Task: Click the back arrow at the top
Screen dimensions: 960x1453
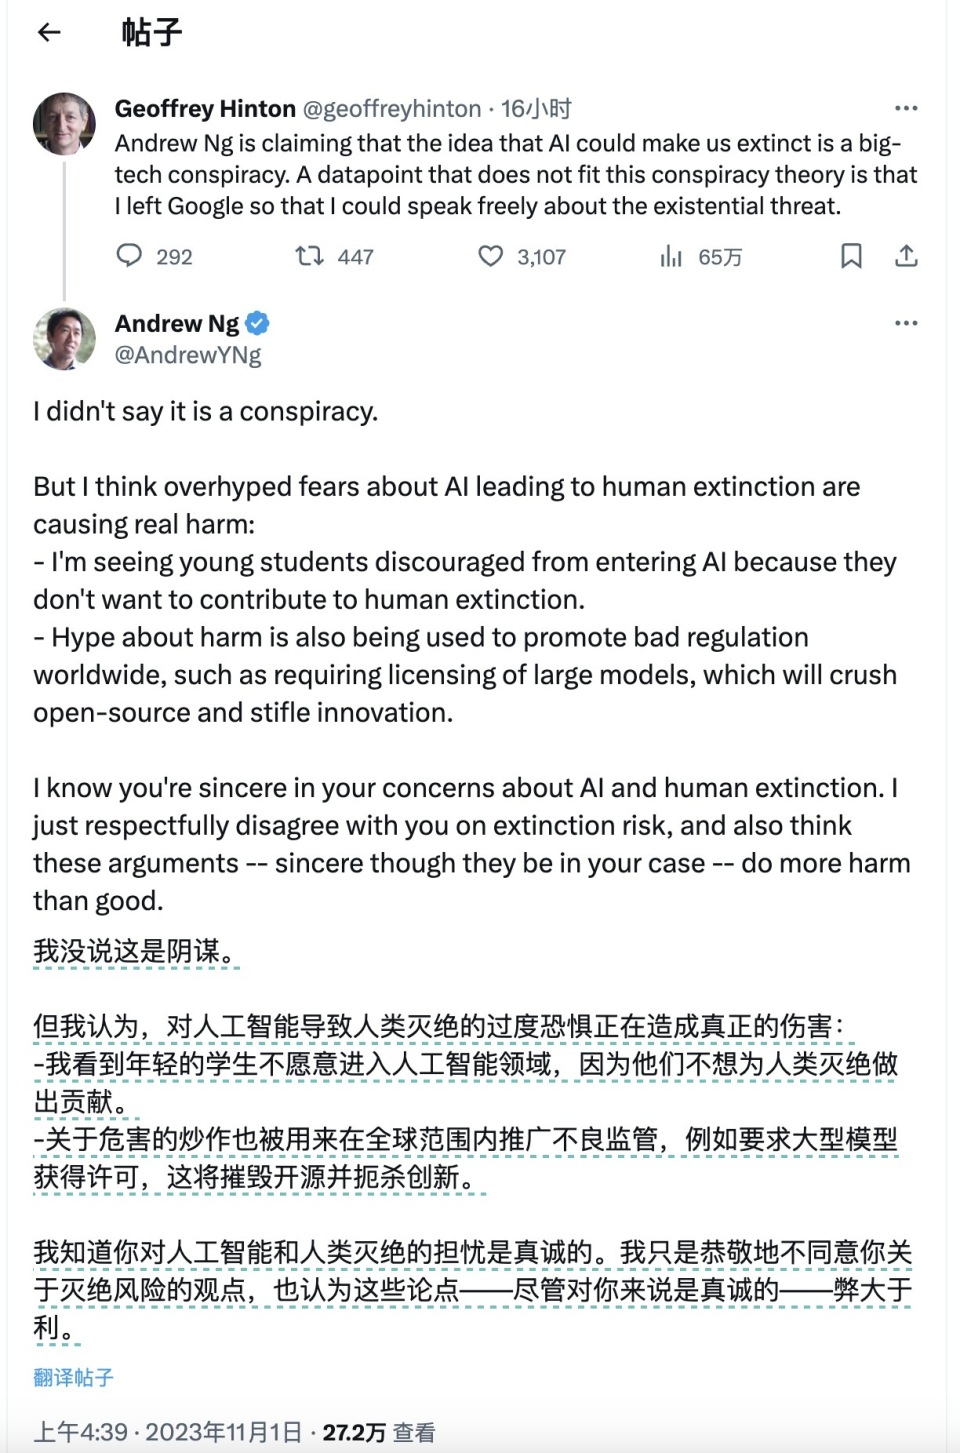Action: pyautogui.click(x=49, y=33)
